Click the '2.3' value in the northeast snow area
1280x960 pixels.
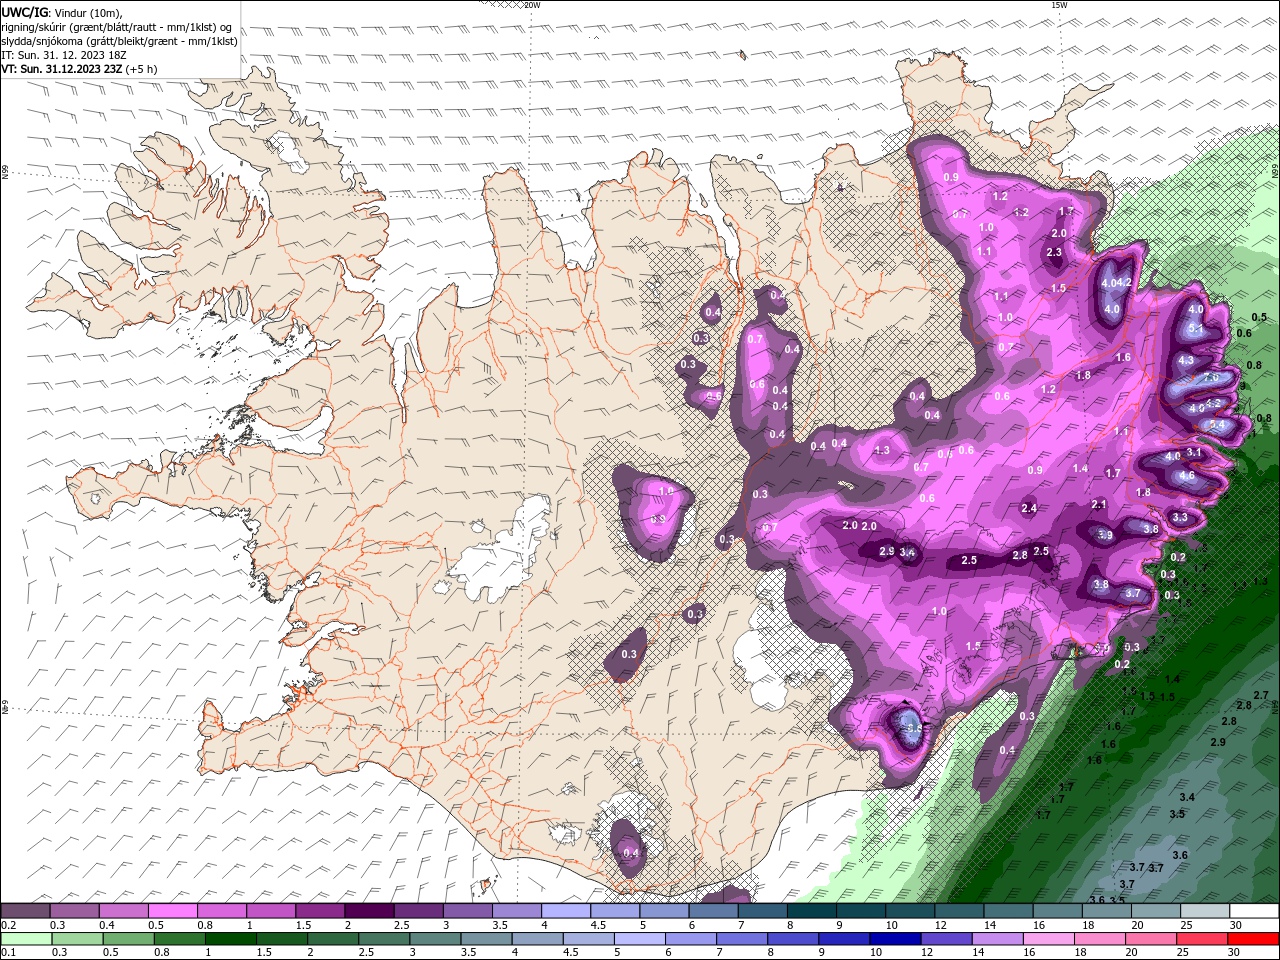click(x=1054, y=253)
